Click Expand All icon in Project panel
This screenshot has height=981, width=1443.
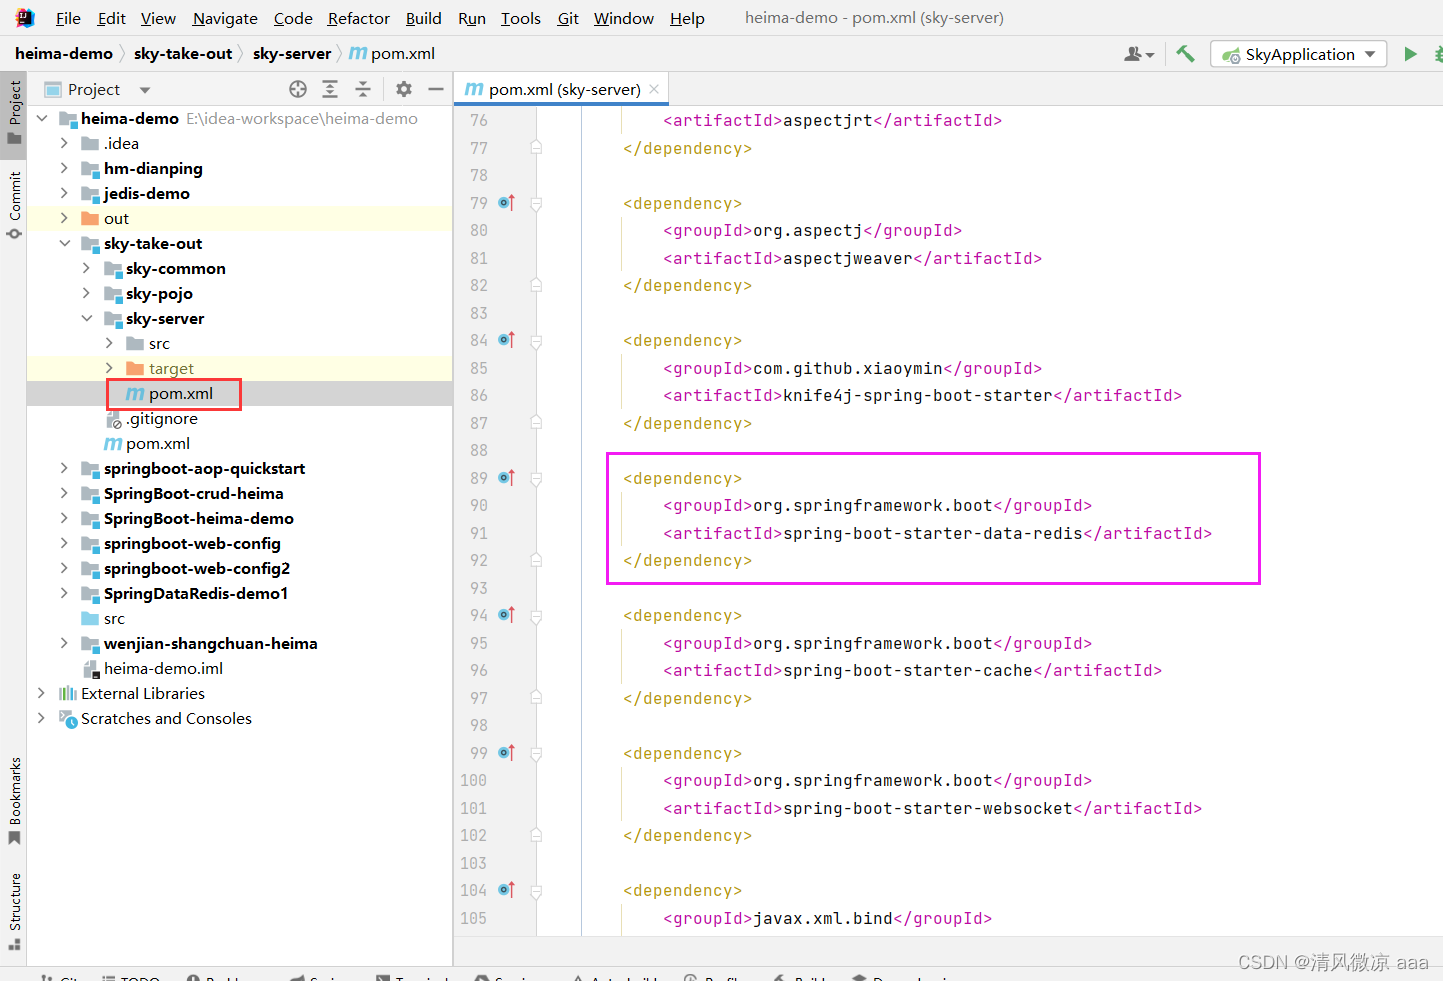click(330, 89)
